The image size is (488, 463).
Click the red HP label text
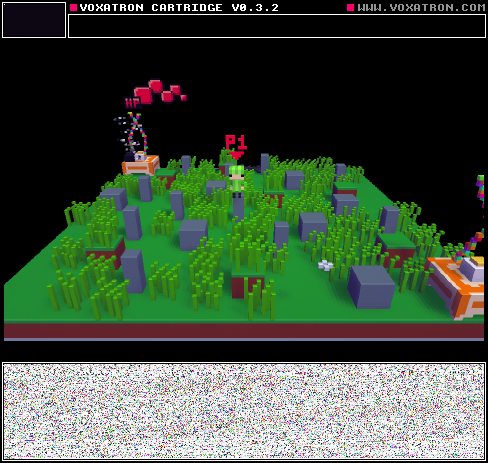[133, 103]
